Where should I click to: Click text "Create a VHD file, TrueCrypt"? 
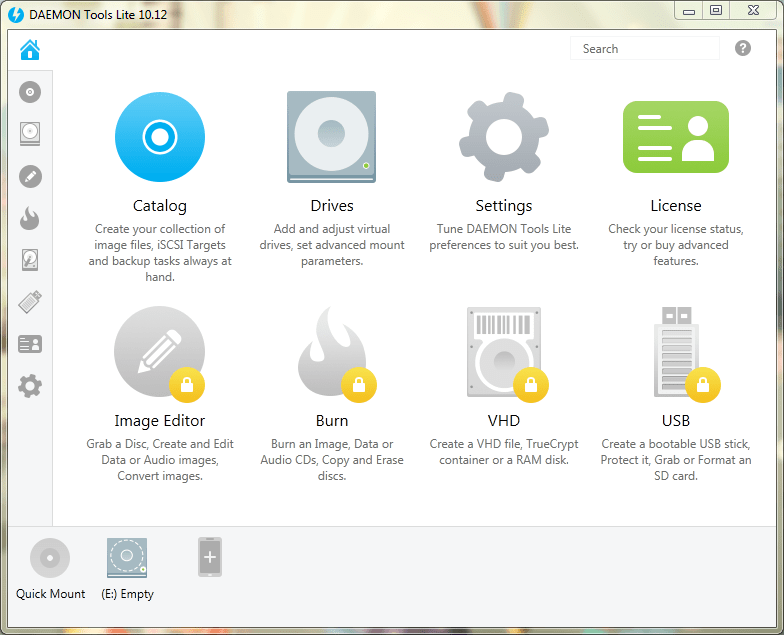click(504, 444)
